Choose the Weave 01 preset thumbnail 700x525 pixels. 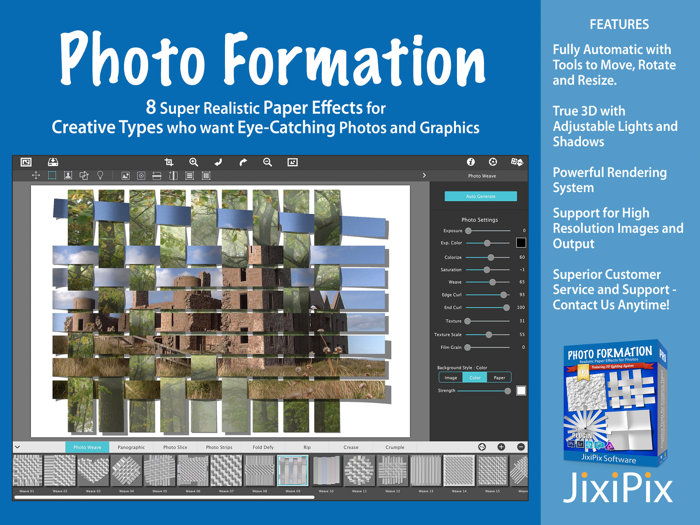[28, 471]
